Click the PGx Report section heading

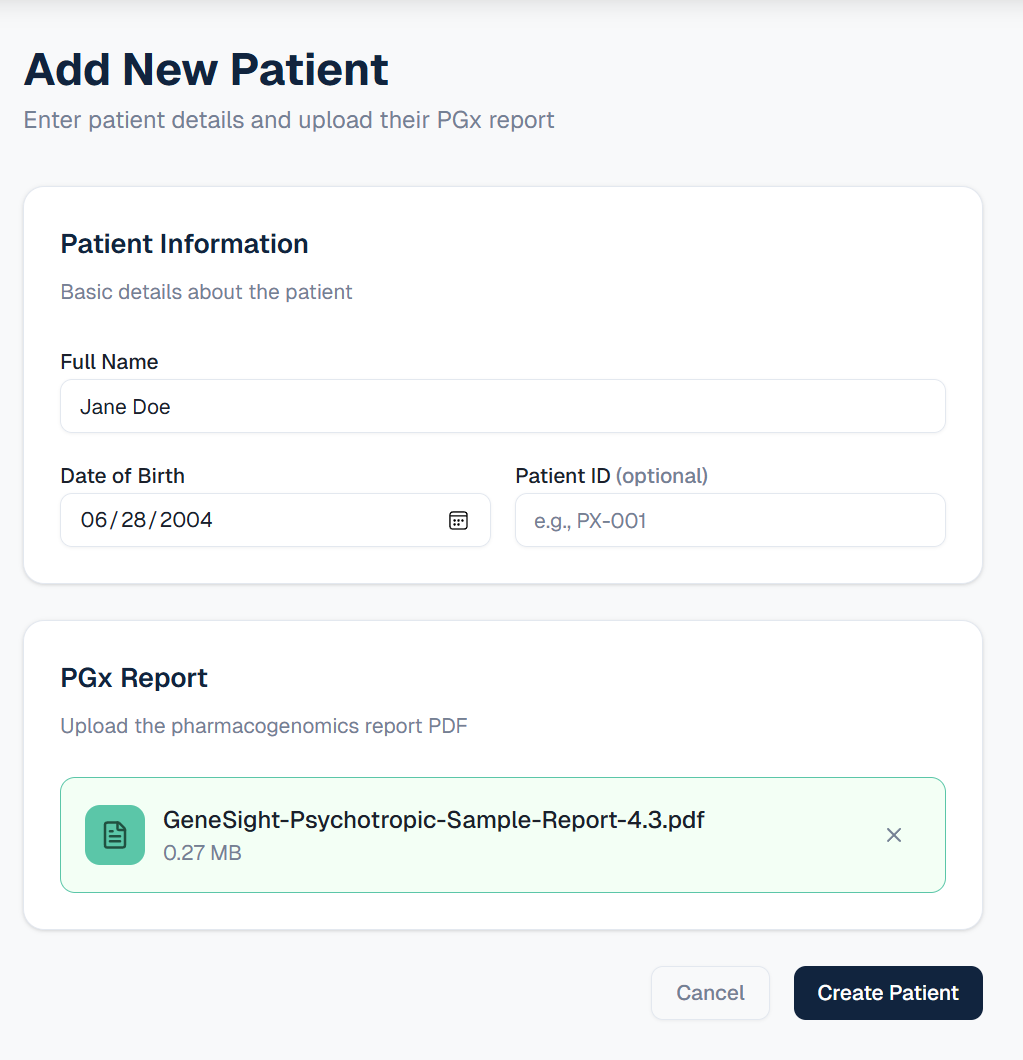134,678
